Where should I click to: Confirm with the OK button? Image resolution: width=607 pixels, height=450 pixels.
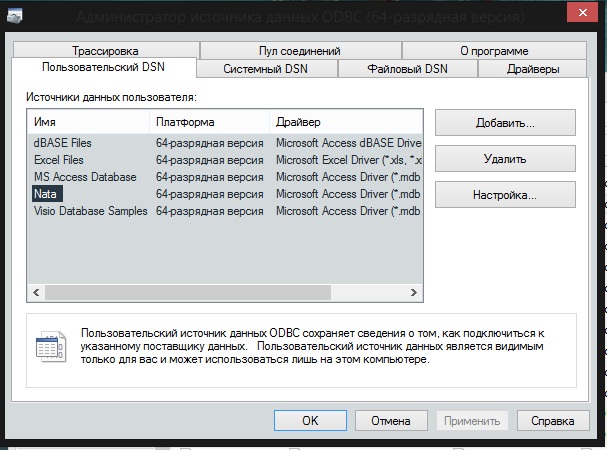pyautogui.click(x=310, y=421)
